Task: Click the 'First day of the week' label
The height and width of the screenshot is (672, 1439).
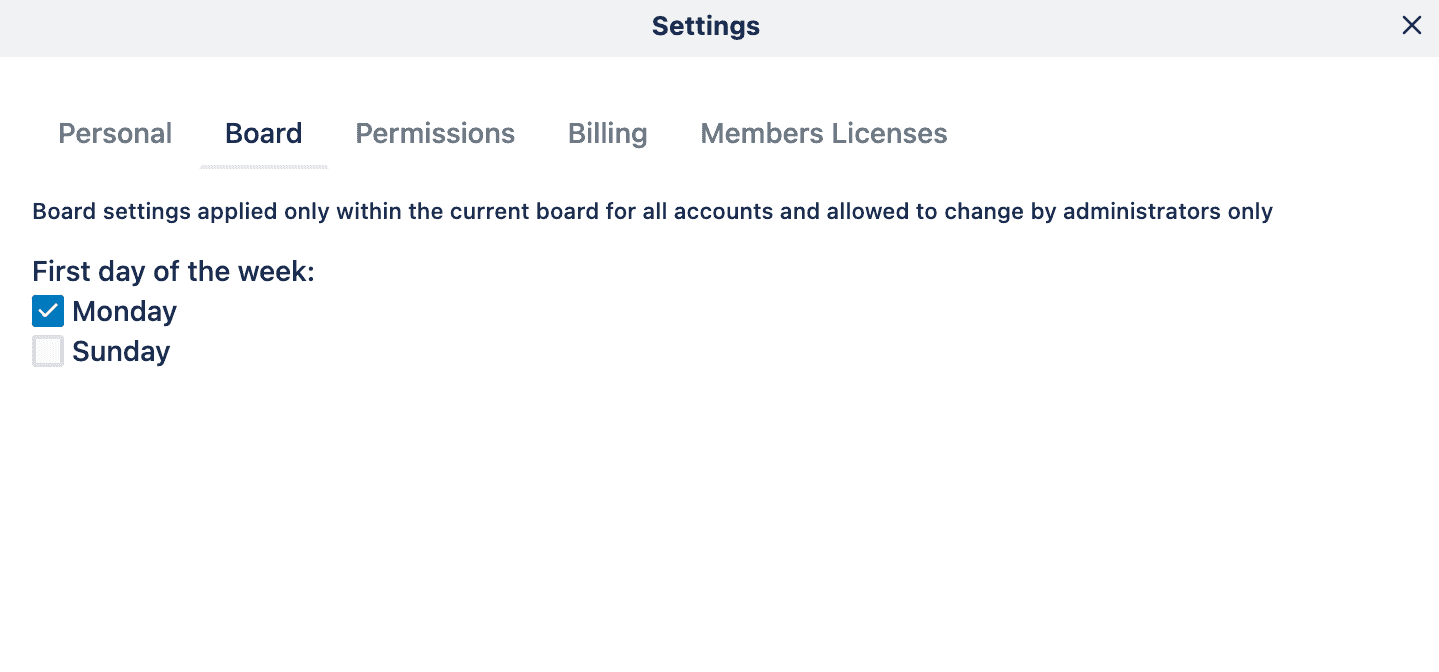Action: tap(173, 272)
